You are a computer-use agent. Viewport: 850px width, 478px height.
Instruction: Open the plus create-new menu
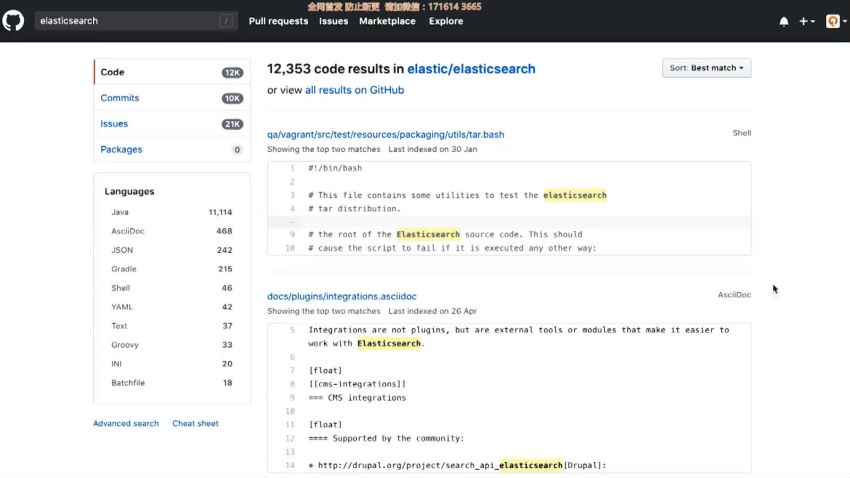click(x=807, y=21)
